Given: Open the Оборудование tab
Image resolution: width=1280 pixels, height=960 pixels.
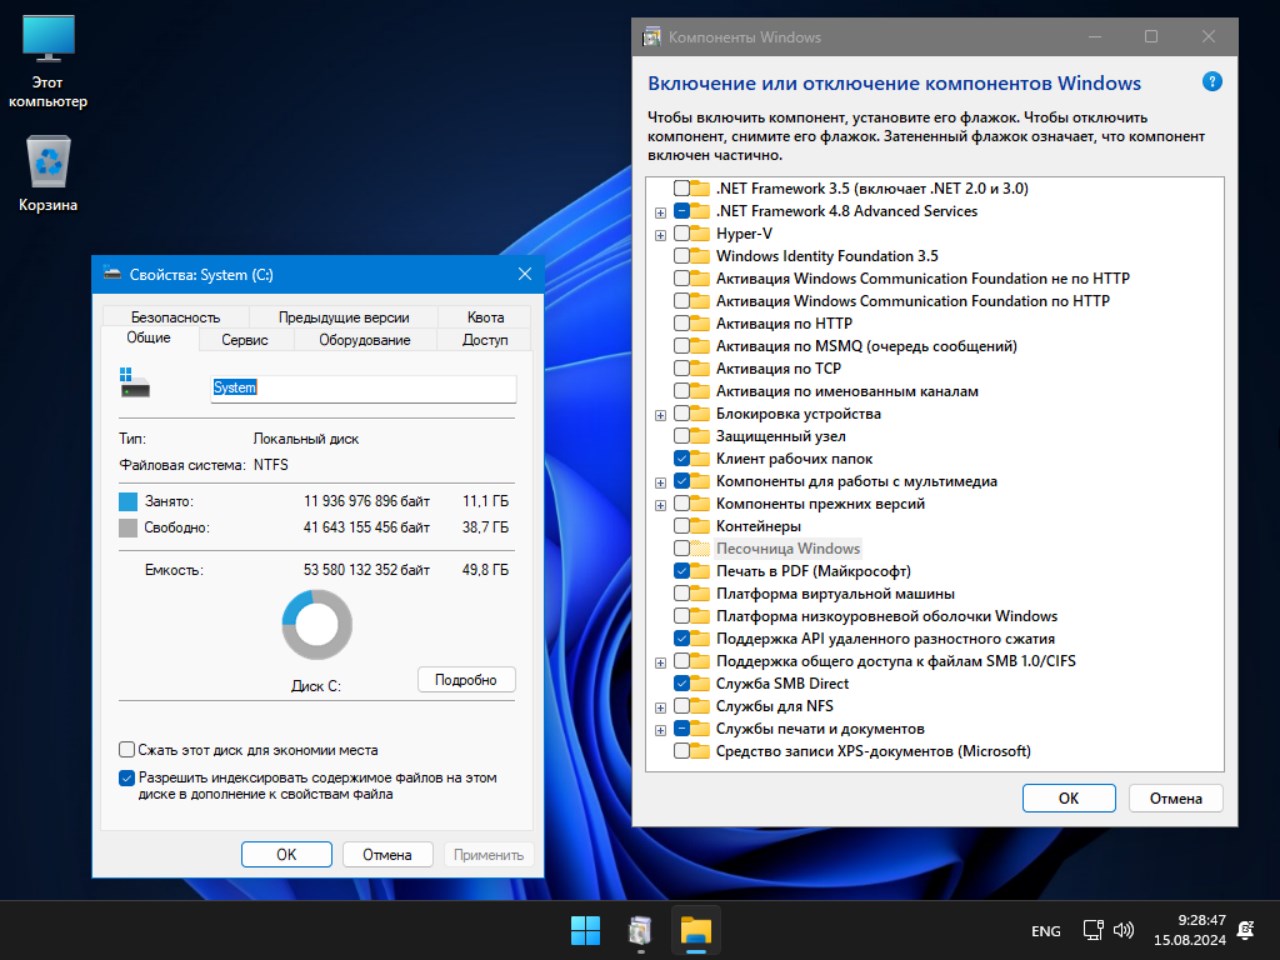Looking at the screenshot, I should click(365, 340).
